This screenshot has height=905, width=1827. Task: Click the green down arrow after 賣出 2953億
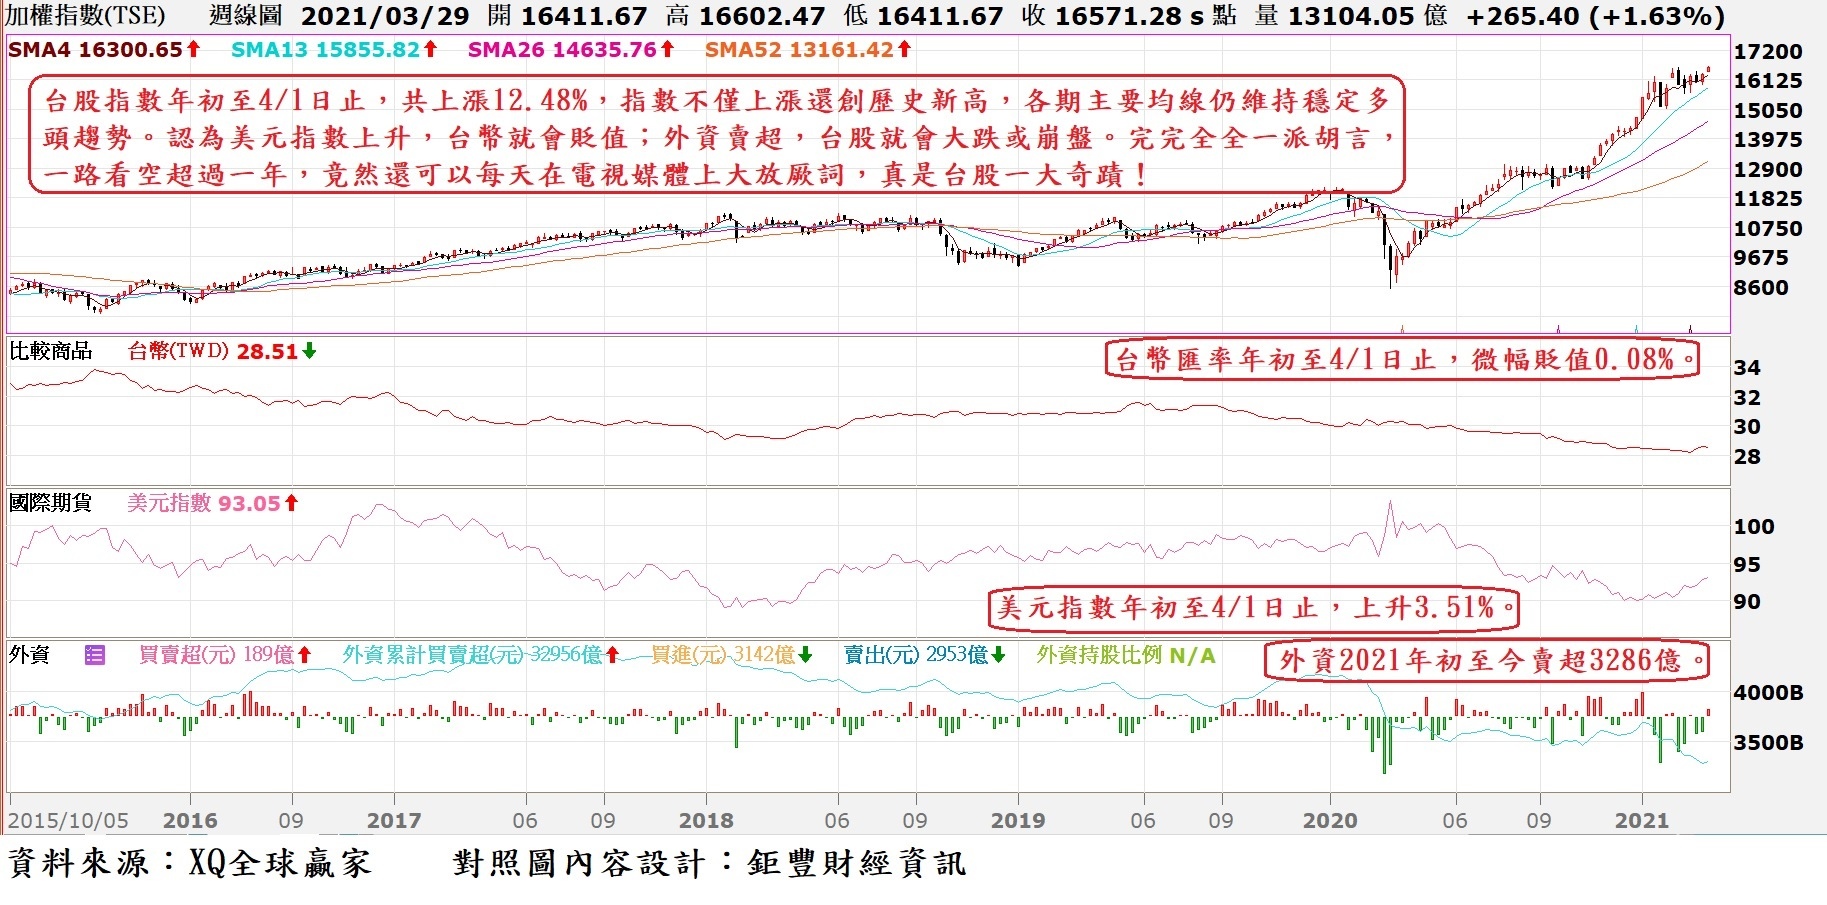click(998, 655)
